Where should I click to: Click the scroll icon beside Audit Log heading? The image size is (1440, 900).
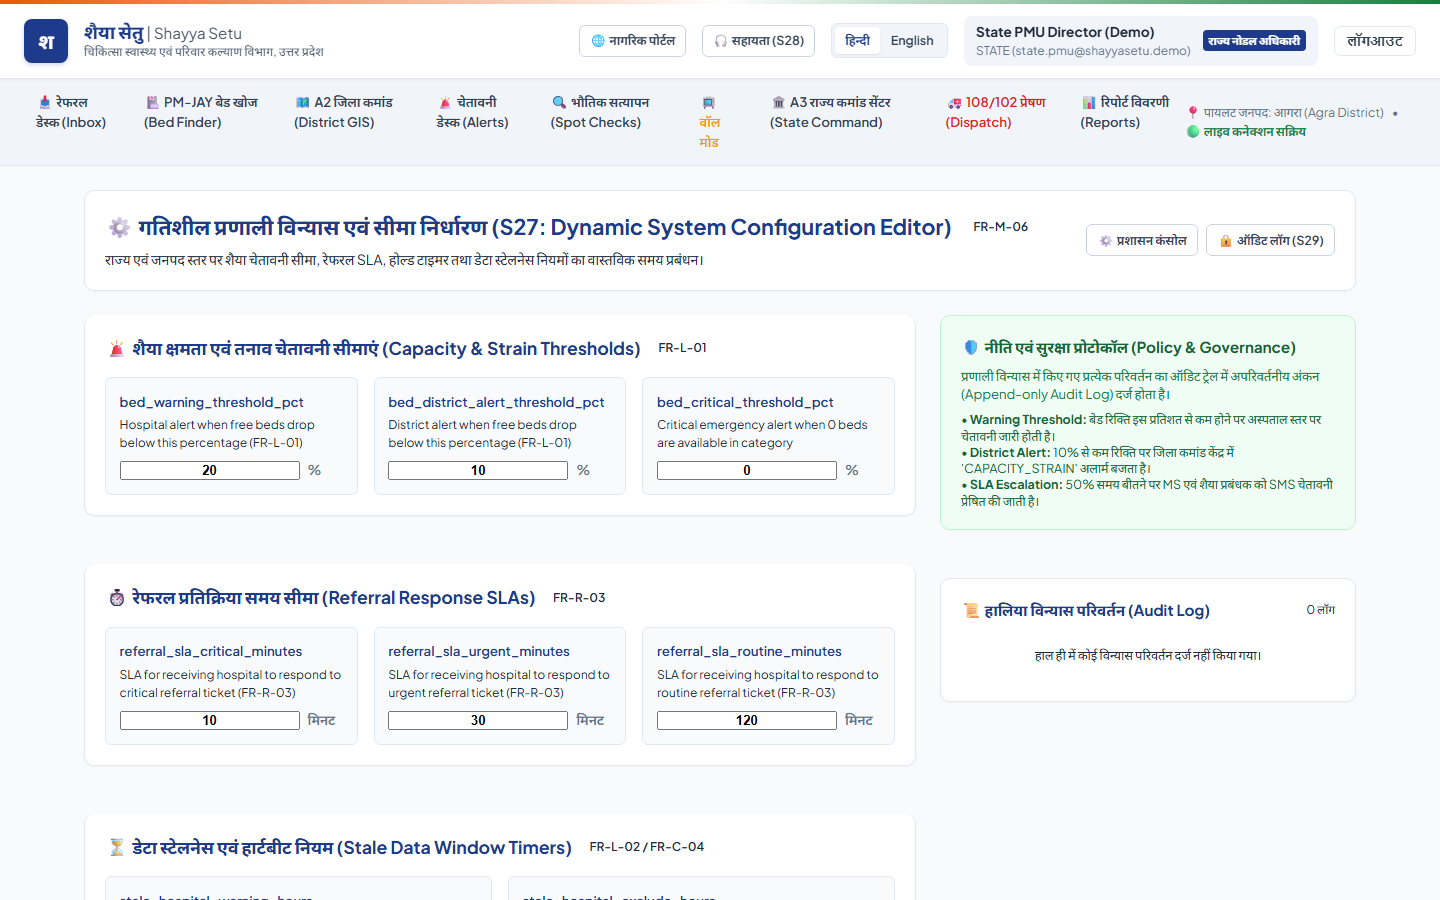coord(970,611)
